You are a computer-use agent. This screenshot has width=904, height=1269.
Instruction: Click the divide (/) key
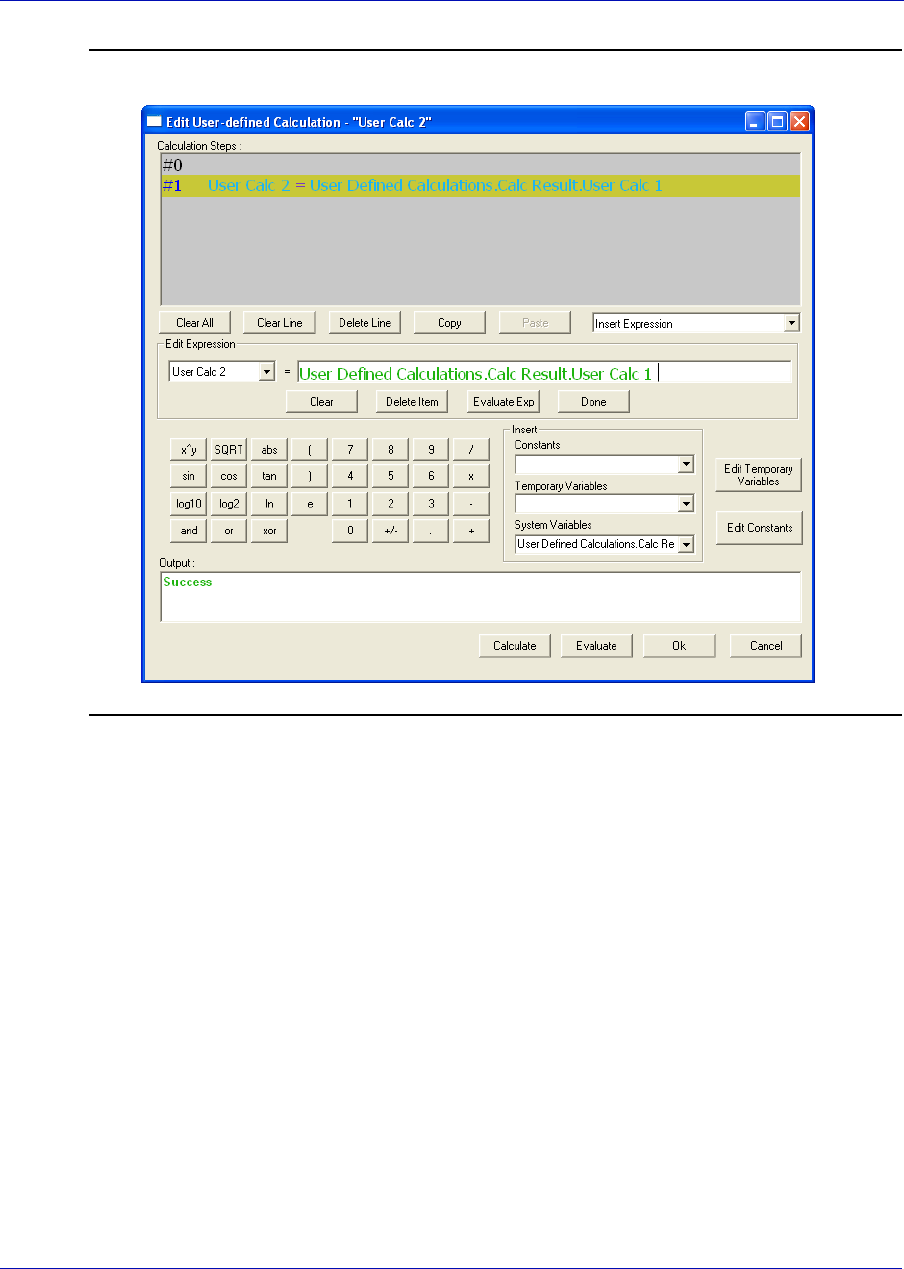(x=471, y=450)
